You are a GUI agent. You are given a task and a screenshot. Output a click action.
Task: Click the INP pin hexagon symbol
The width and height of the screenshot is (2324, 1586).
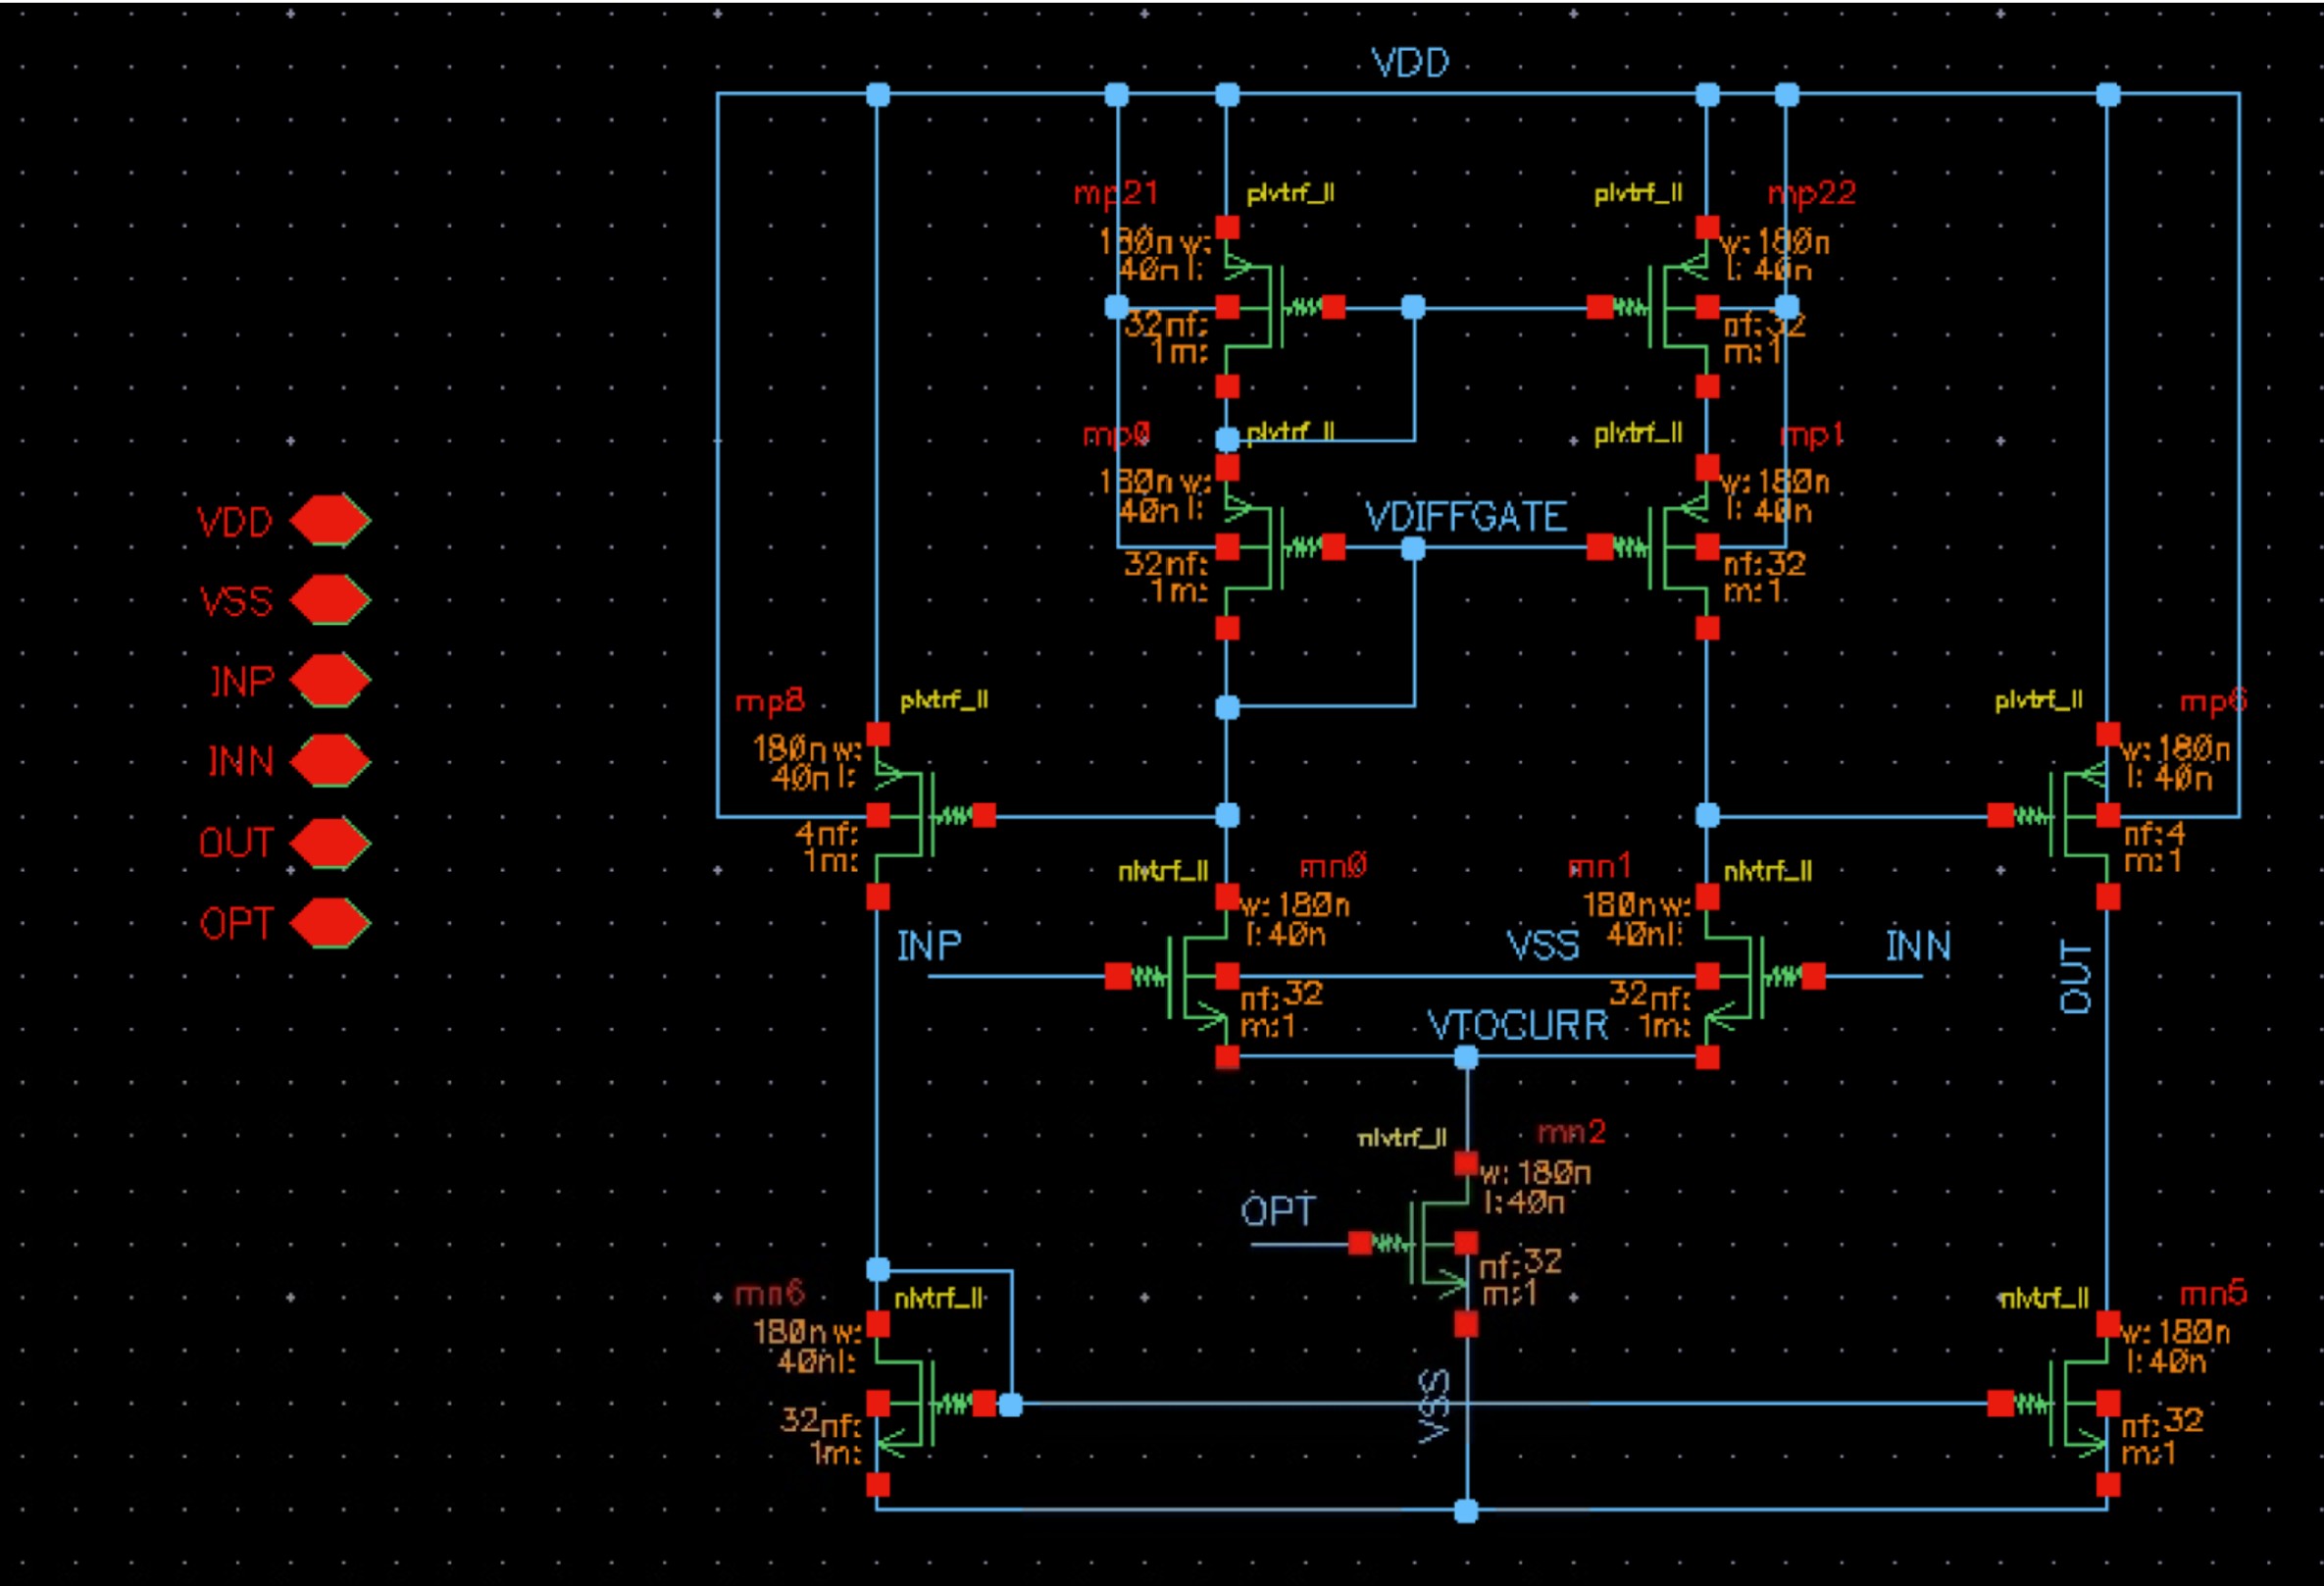tap(330, 681)
